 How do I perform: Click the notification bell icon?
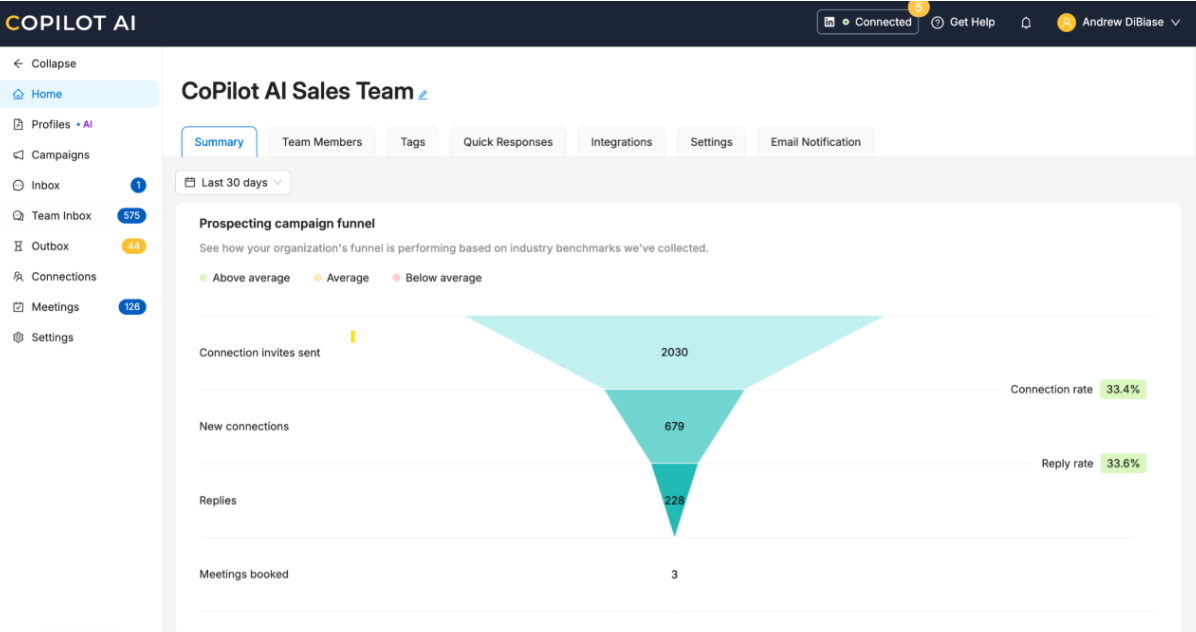tap(1026, 23)
